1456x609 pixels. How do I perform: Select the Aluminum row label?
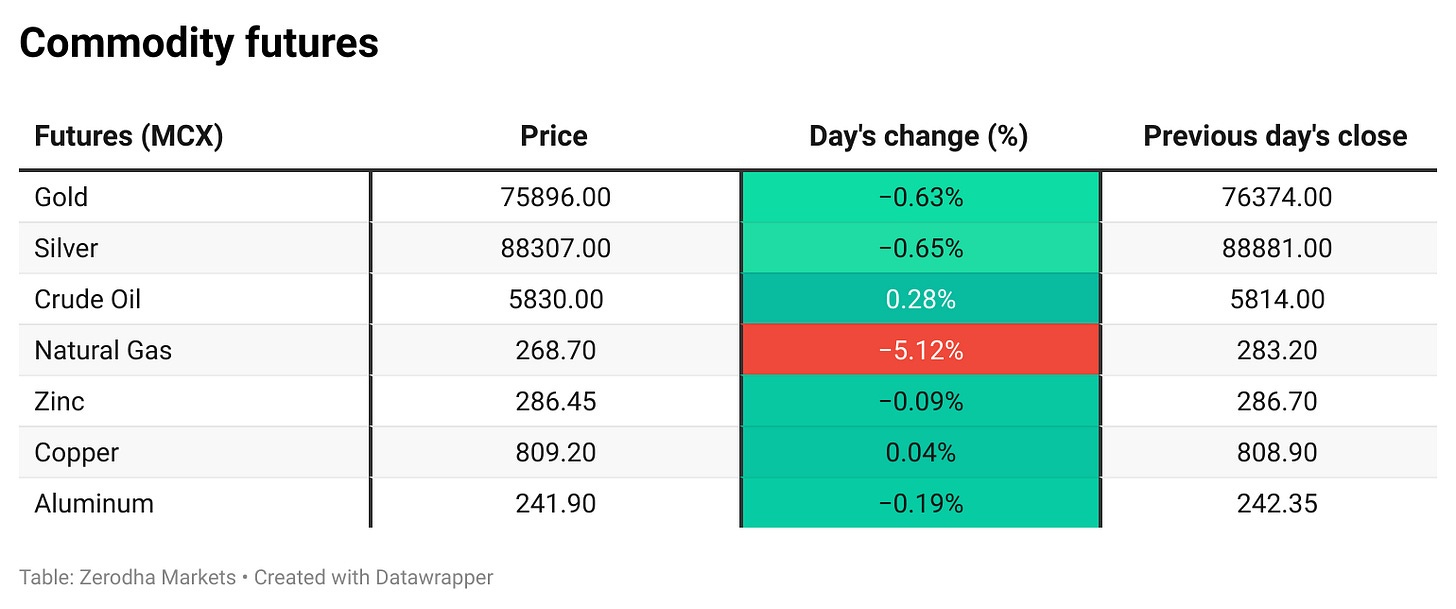coord(94,503)
